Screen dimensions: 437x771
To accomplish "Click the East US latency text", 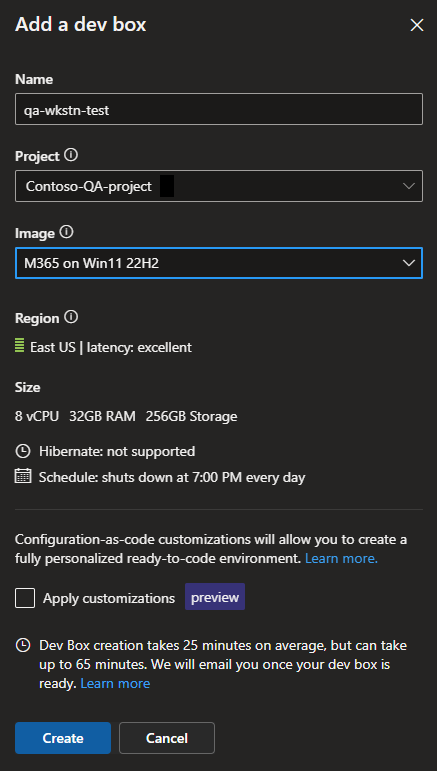I will (111, 347).
